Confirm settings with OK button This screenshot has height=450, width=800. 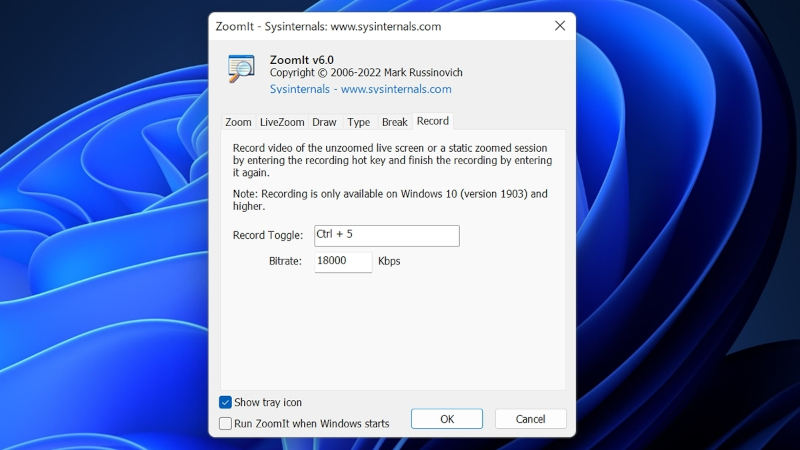pyautogui.click(x=447, y=419)
